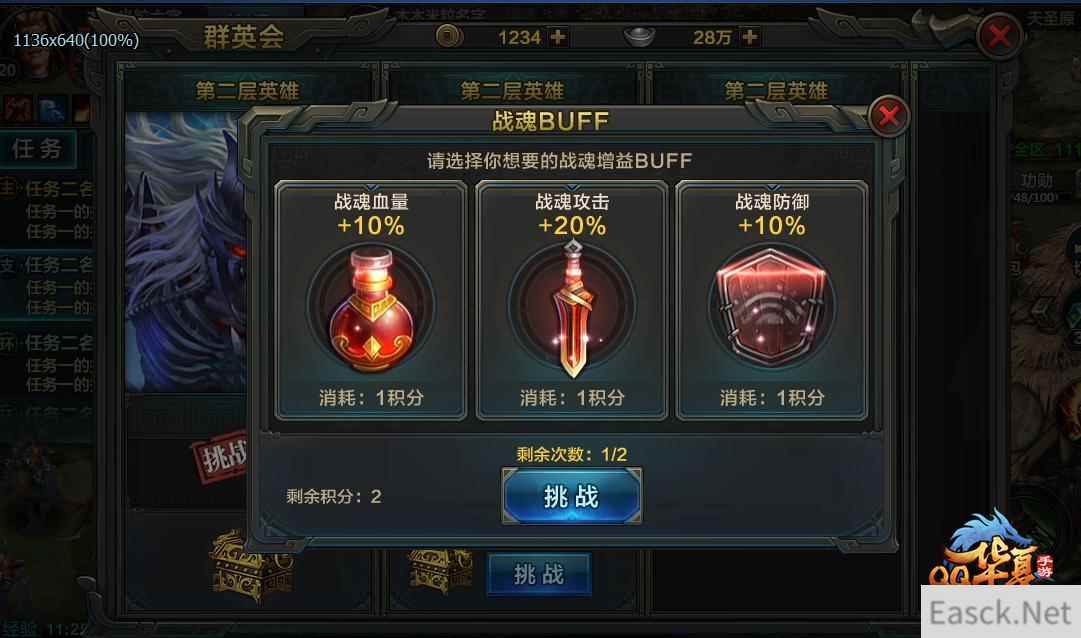
Task: Select third 第二层英雄 column header
Action: click(776, 90)
